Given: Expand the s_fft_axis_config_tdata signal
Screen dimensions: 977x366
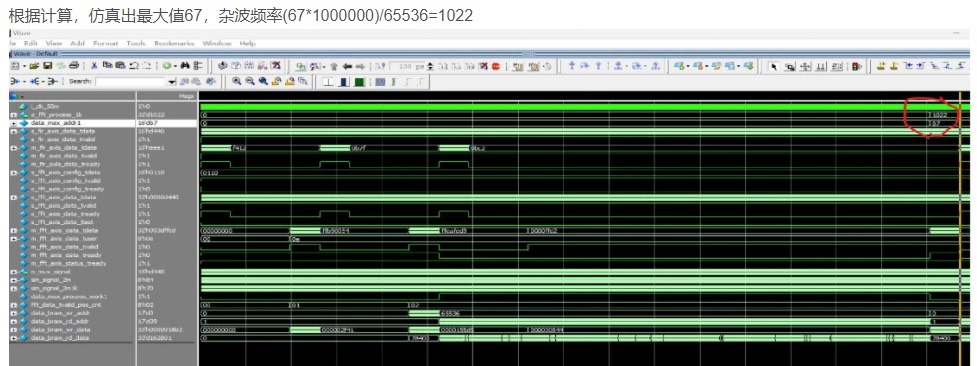Looking at the screenshot, I should point(14,173).
